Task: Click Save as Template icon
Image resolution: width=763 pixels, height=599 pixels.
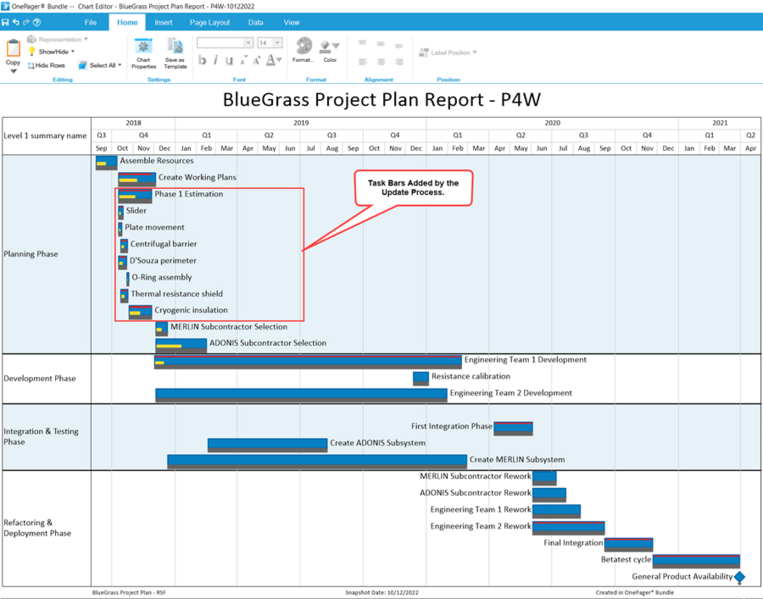Action: pyautogui.click(x=175, y=54)
